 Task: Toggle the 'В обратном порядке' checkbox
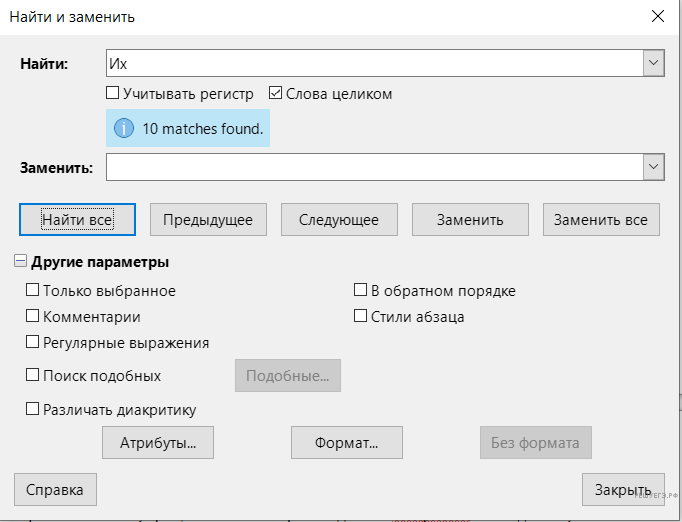click(361, 291)
